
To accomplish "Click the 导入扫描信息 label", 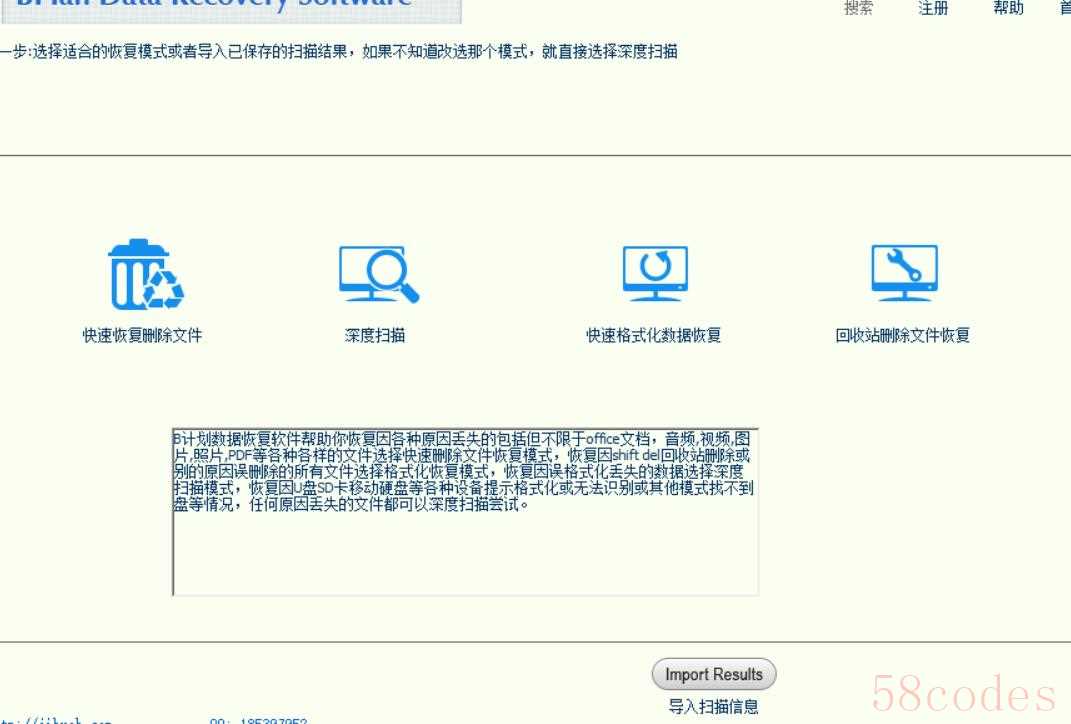I will 713,707.
